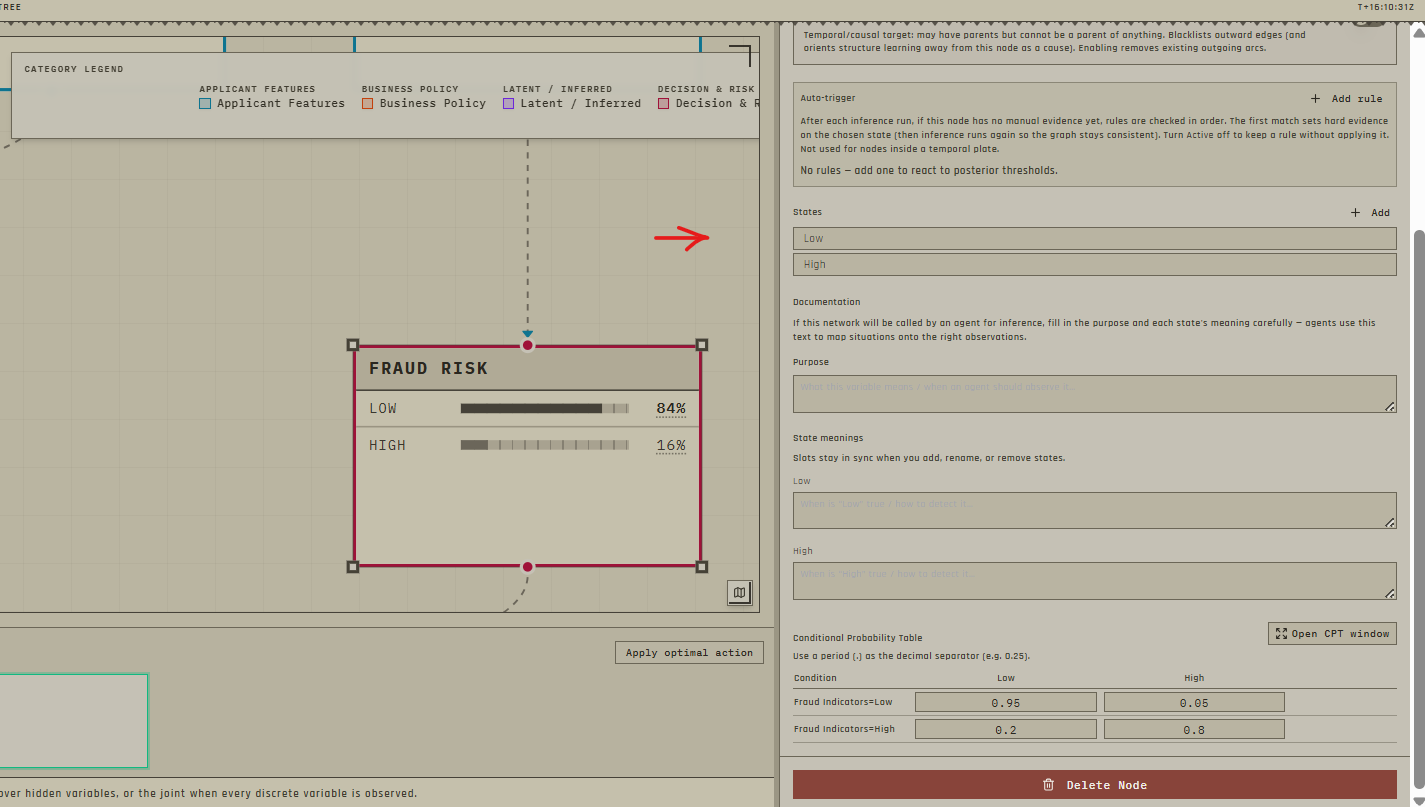Click the Applicant Features legend swatch
Image resolution: width=1425 pixels, height=807 pixels.
click(x=205, y=103)
